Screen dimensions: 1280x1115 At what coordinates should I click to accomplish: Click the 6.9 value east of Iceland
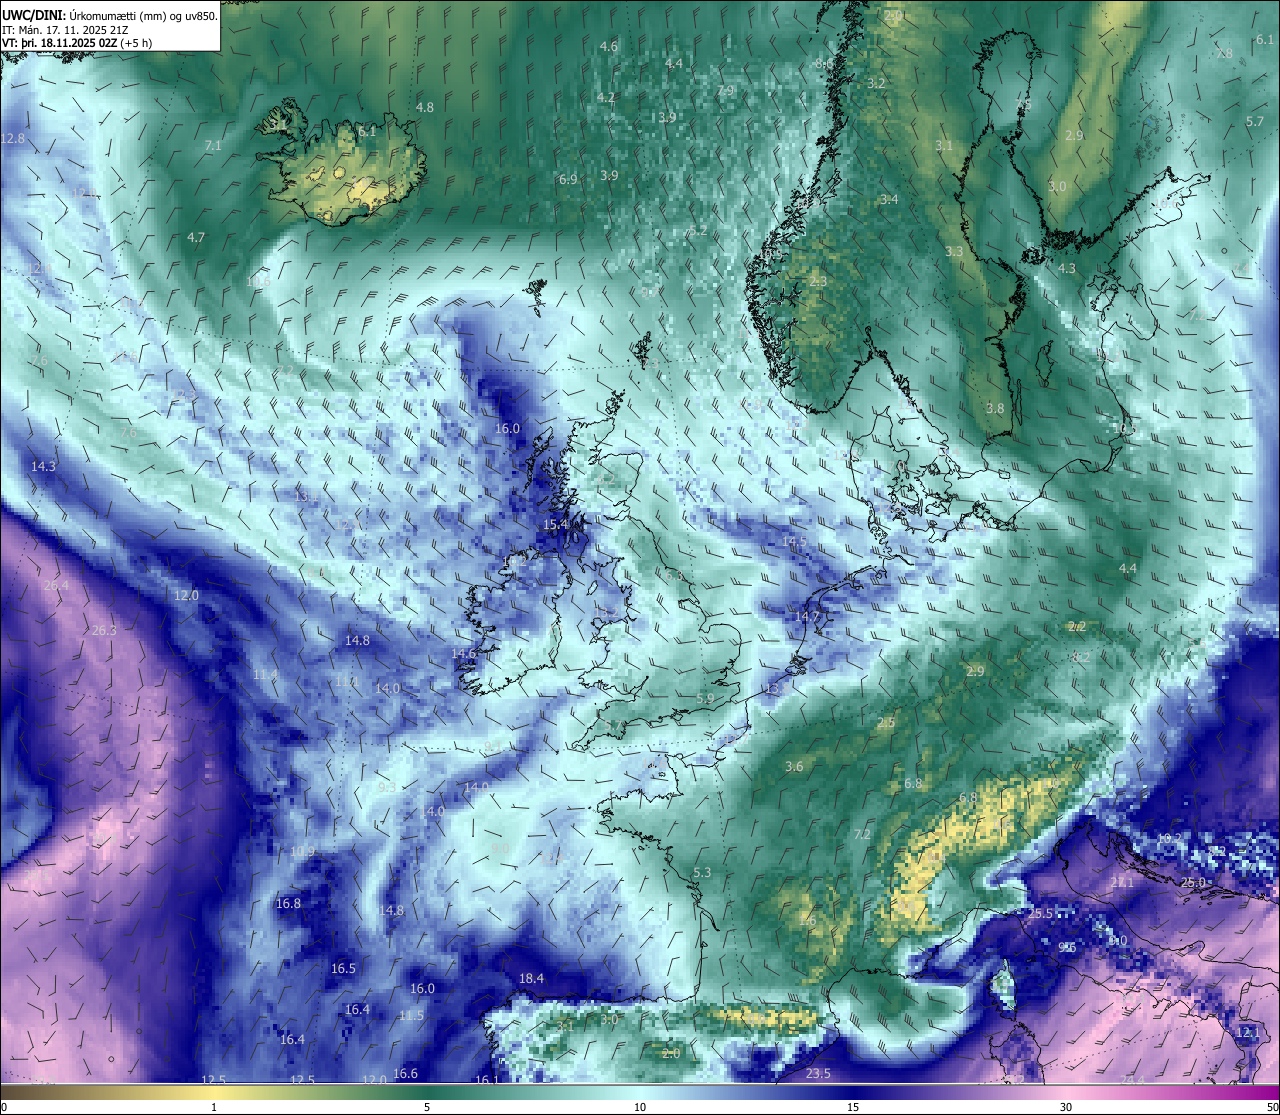(x=568, y=179)
